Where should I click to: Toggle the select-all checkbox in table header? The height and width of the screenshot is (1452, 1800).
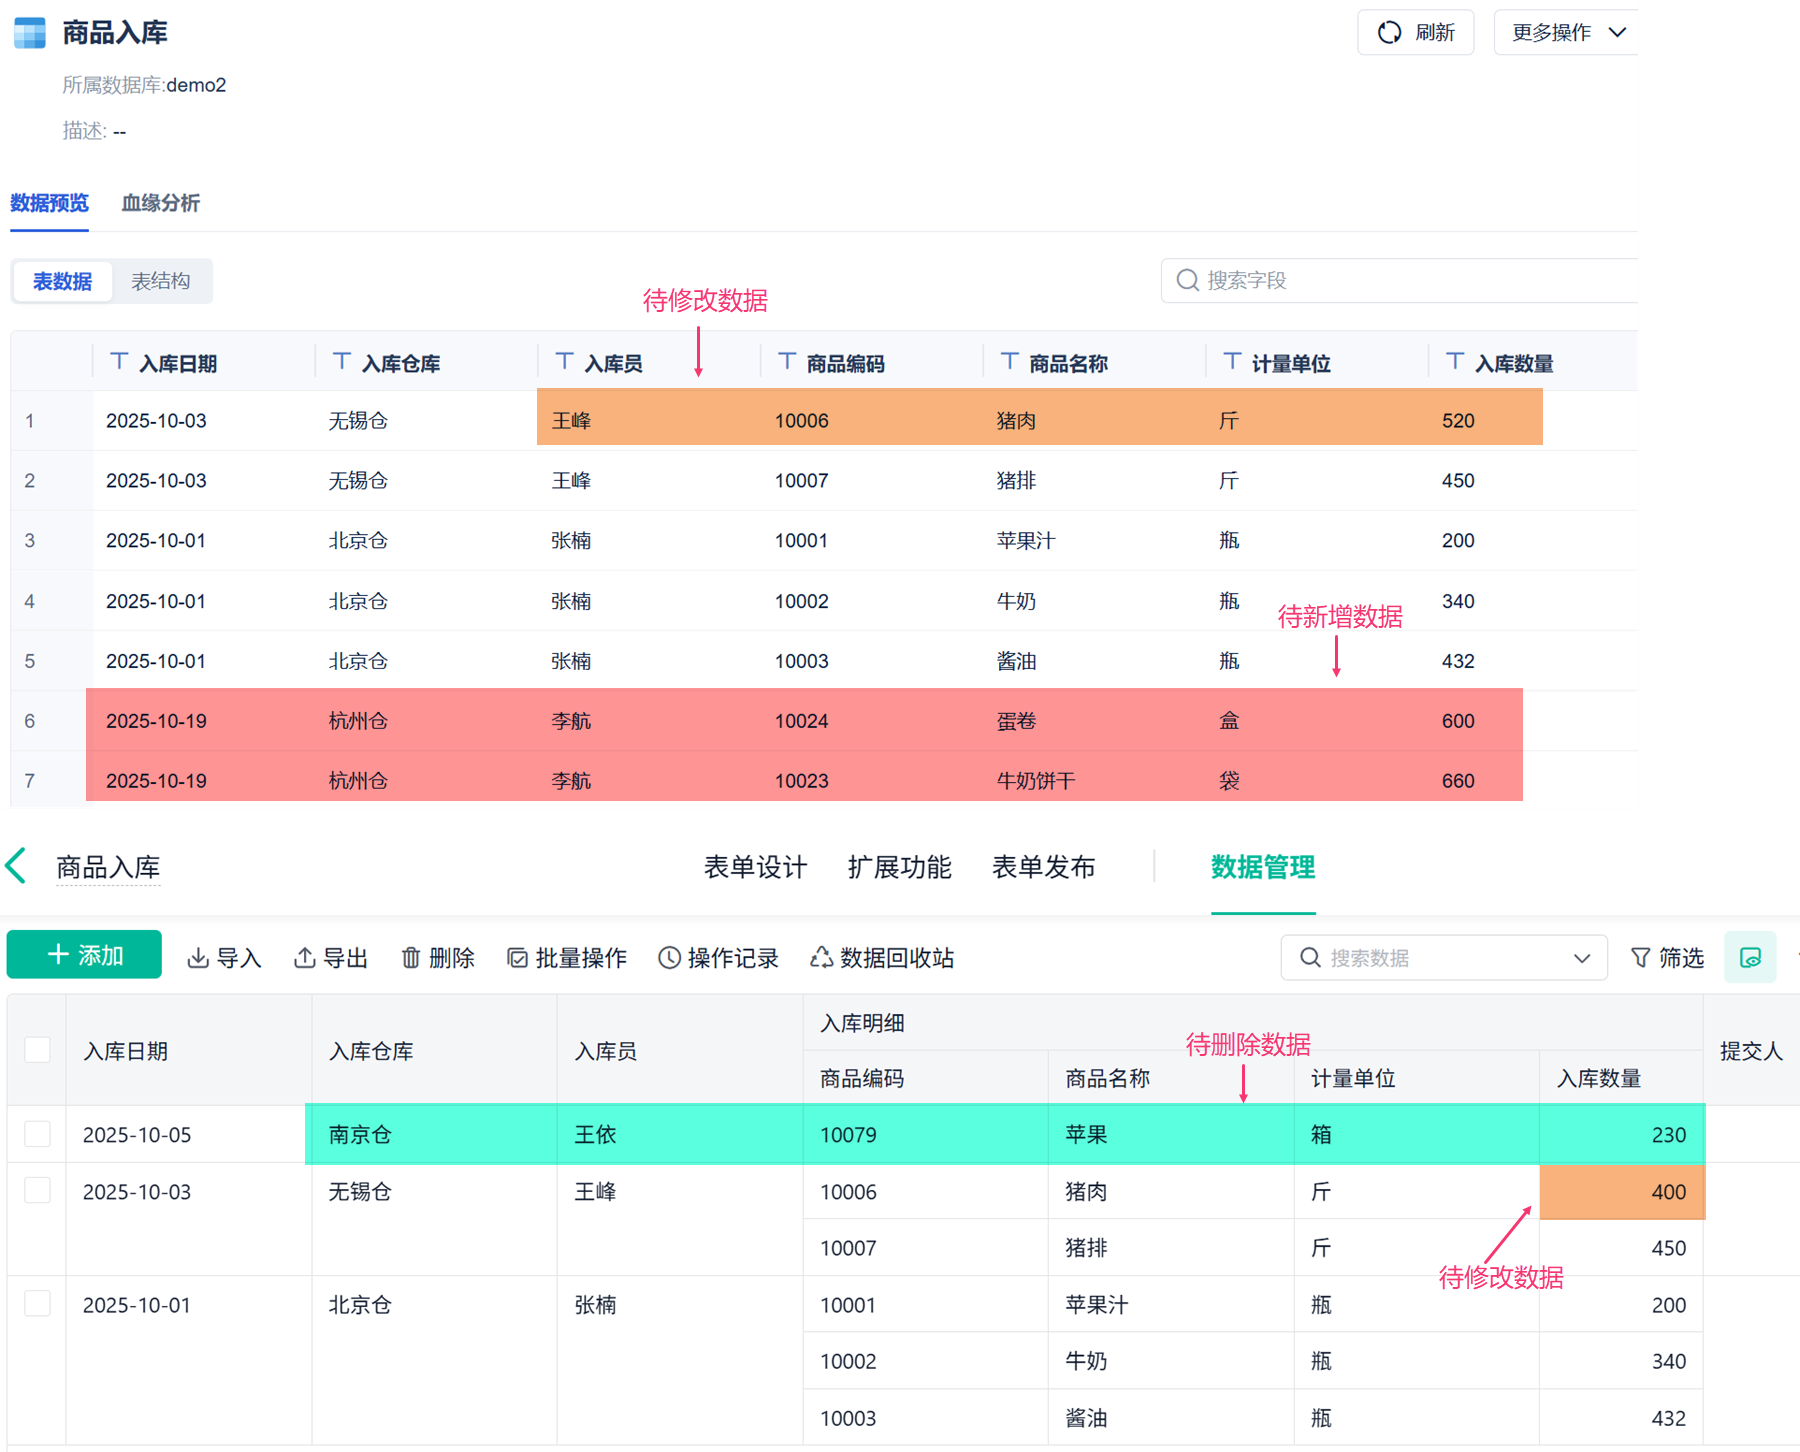(x=38, y=1049)
